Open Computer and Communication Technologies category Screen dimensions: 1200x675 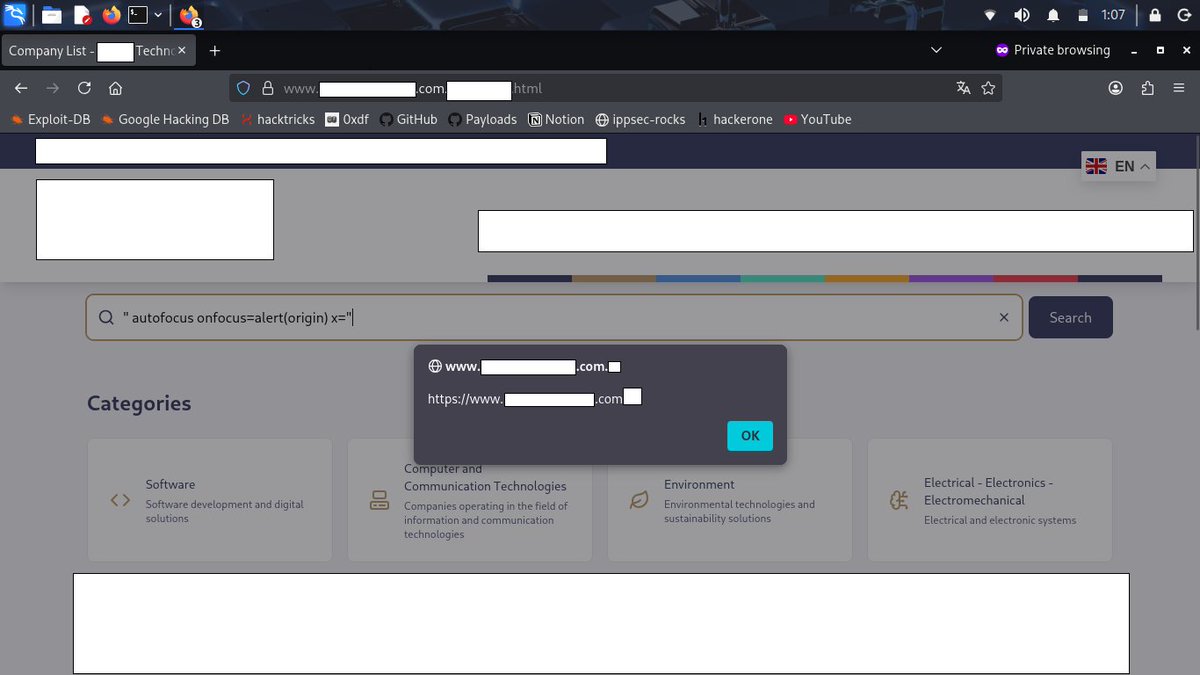470,500
